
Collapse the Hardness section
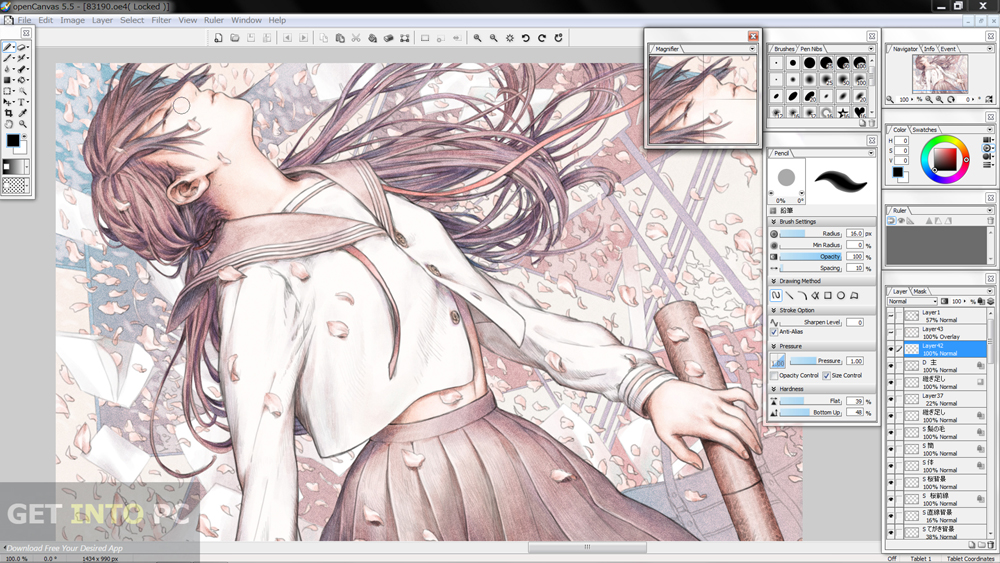click(x=774, y=388)
